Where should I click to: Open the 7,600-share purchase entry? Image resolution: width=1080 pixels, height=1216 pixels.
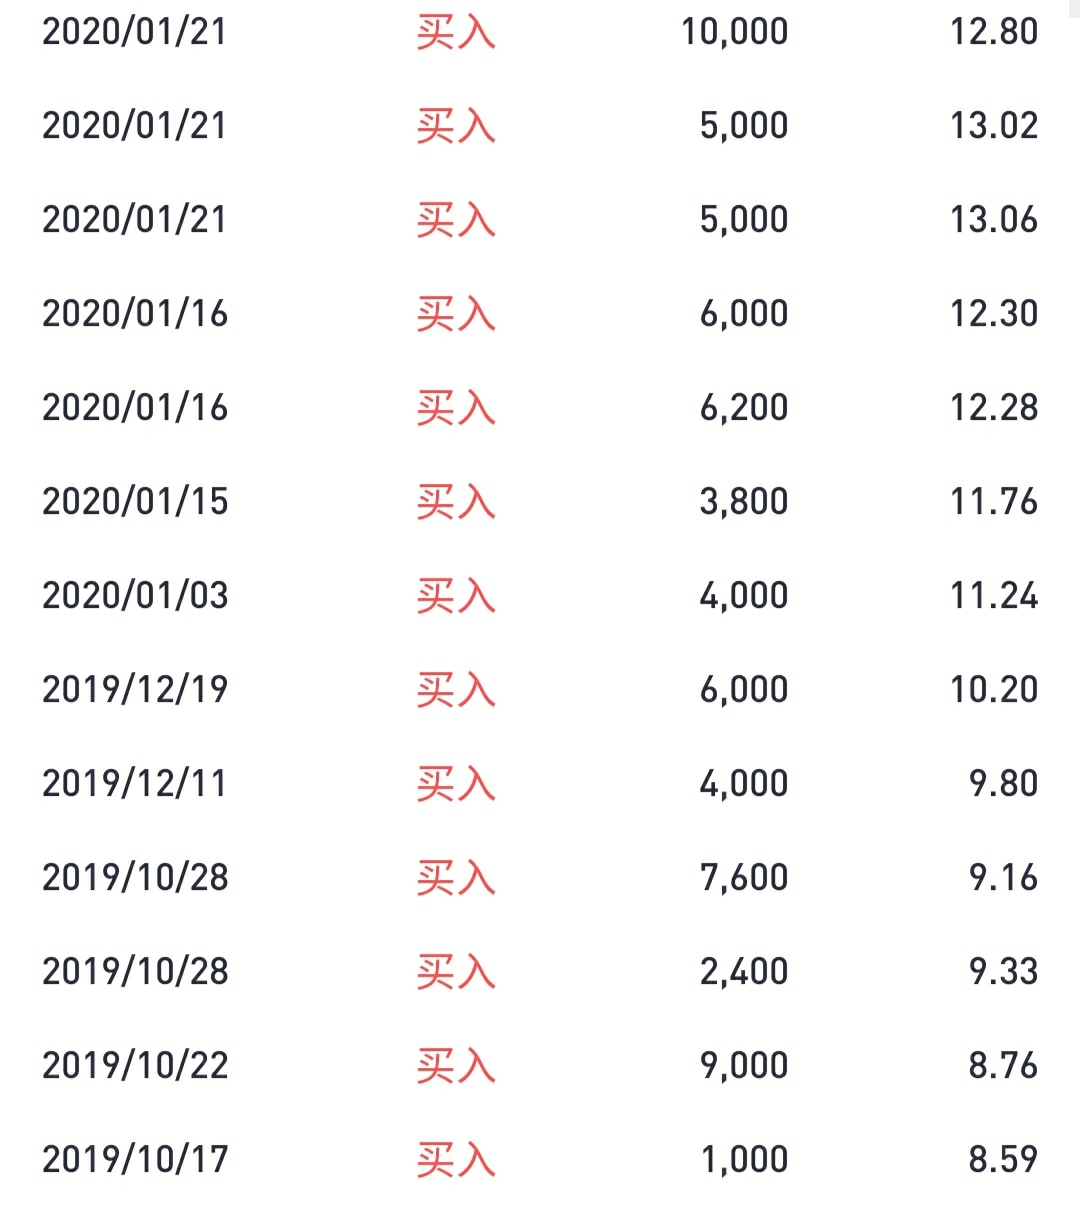click(x=540, y=878)
